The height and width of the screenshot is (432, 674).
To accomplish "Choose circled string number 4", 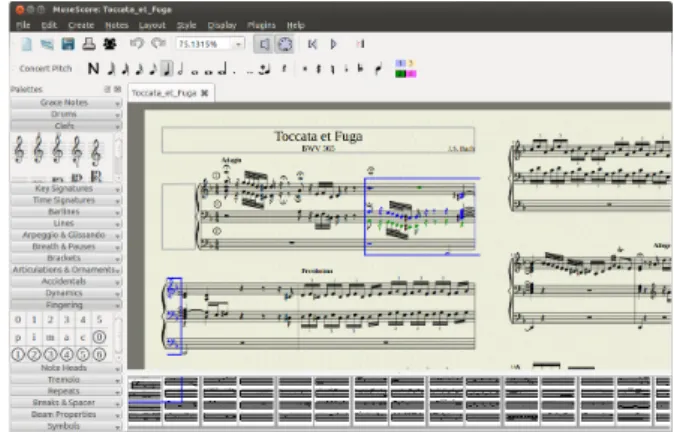I will click(67, 355).
